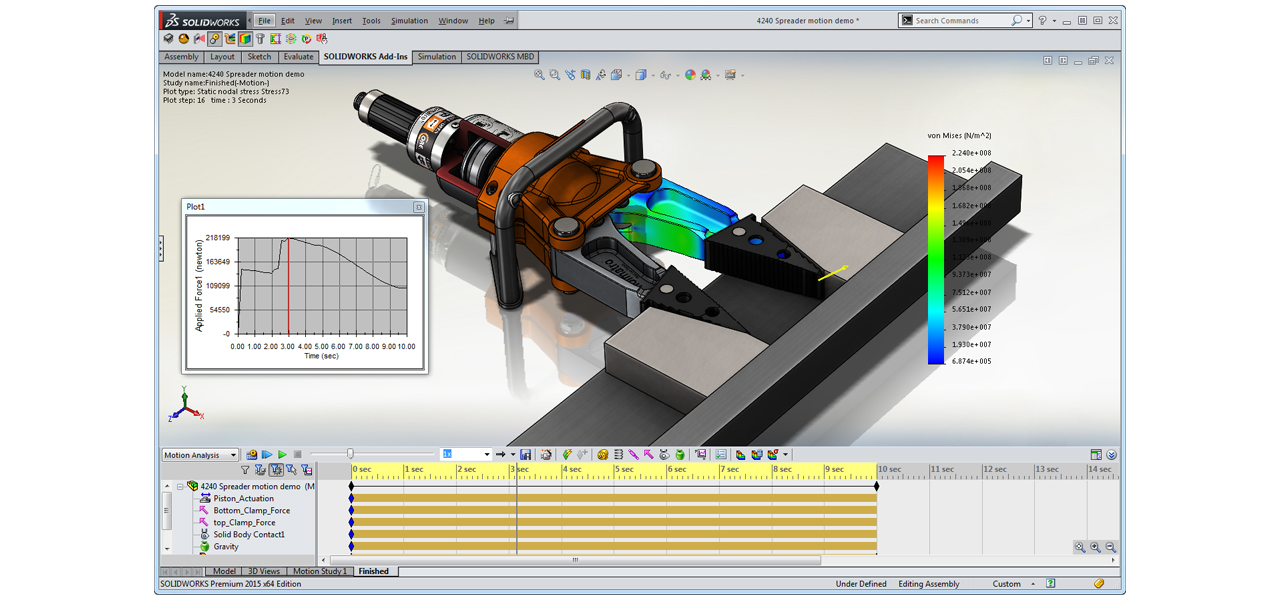Click the Search Commands input field
The height and width of the screenshot is (600, 1280).
pos(961,20)
